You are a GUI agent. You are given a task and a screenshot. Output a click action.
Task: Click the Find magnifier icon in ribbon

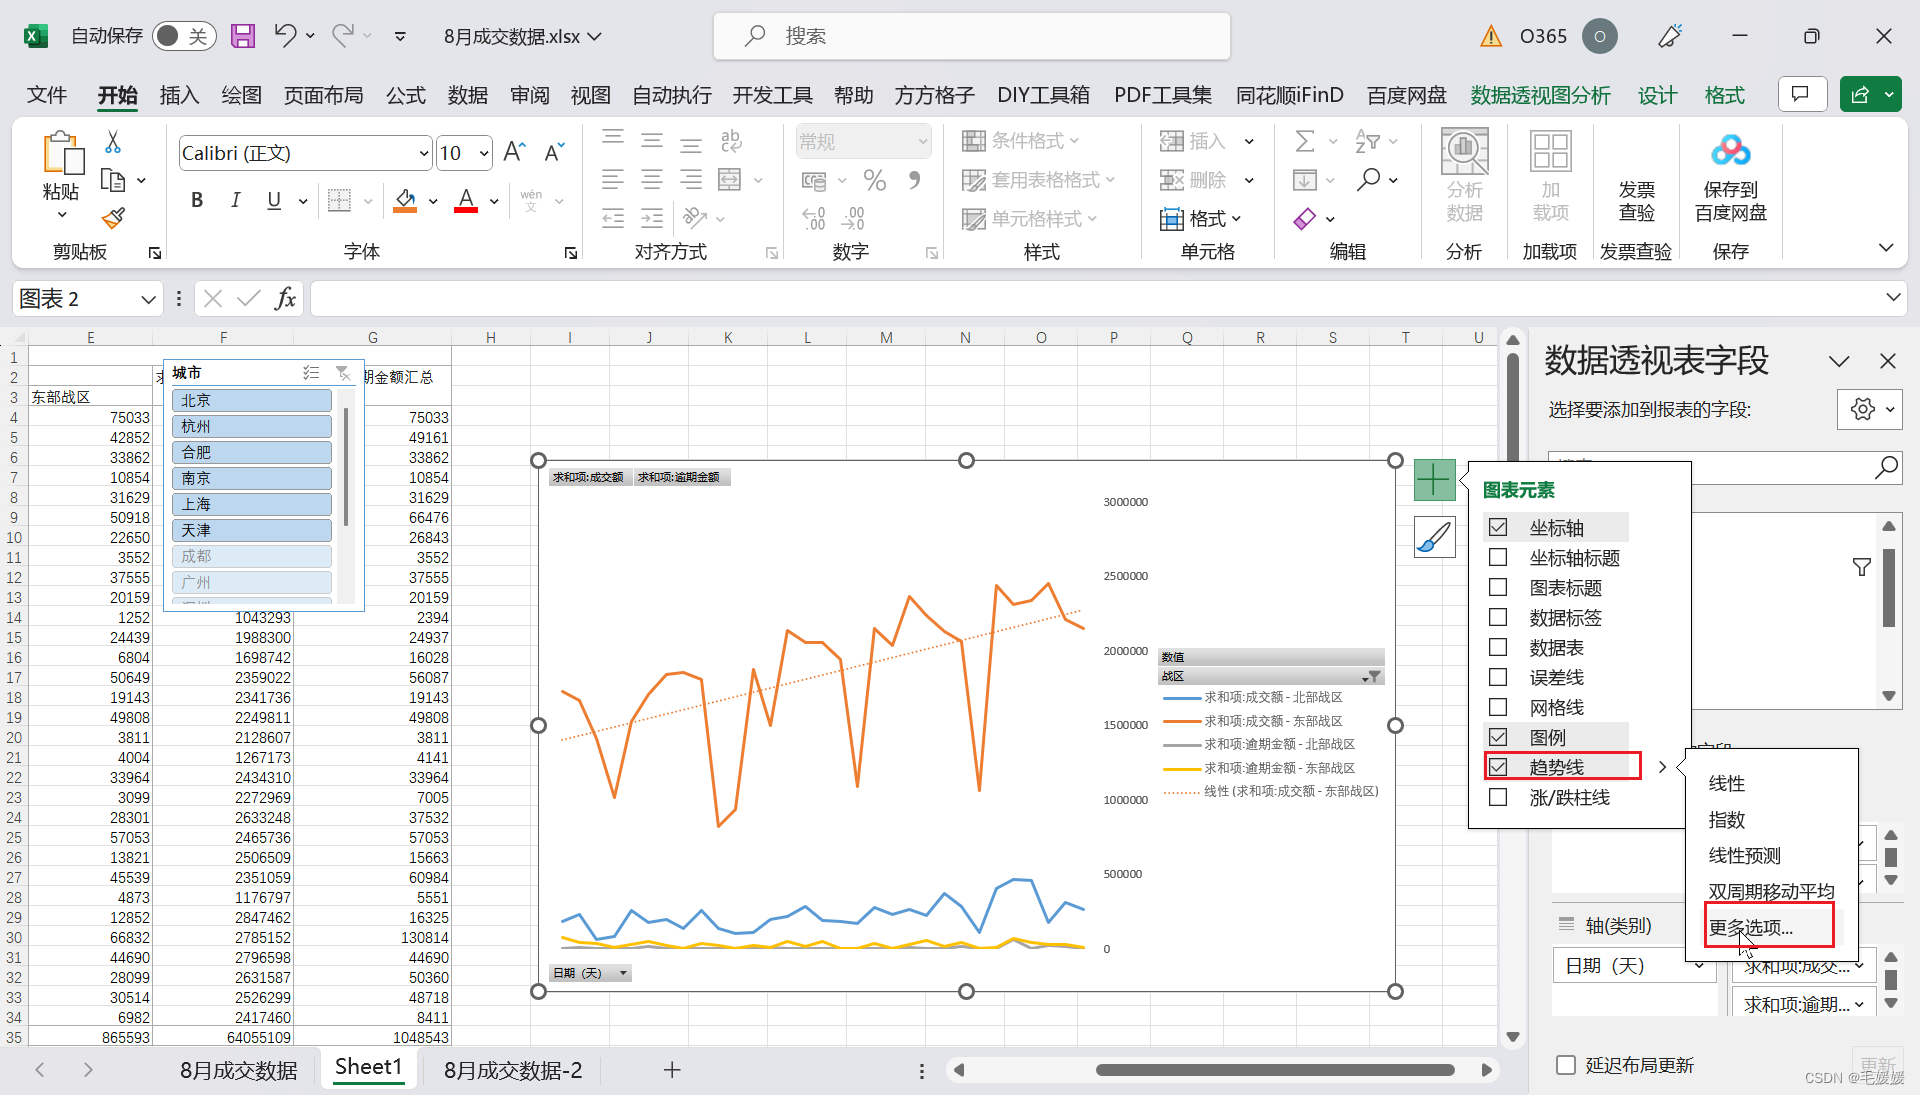tap(1368, 180)
